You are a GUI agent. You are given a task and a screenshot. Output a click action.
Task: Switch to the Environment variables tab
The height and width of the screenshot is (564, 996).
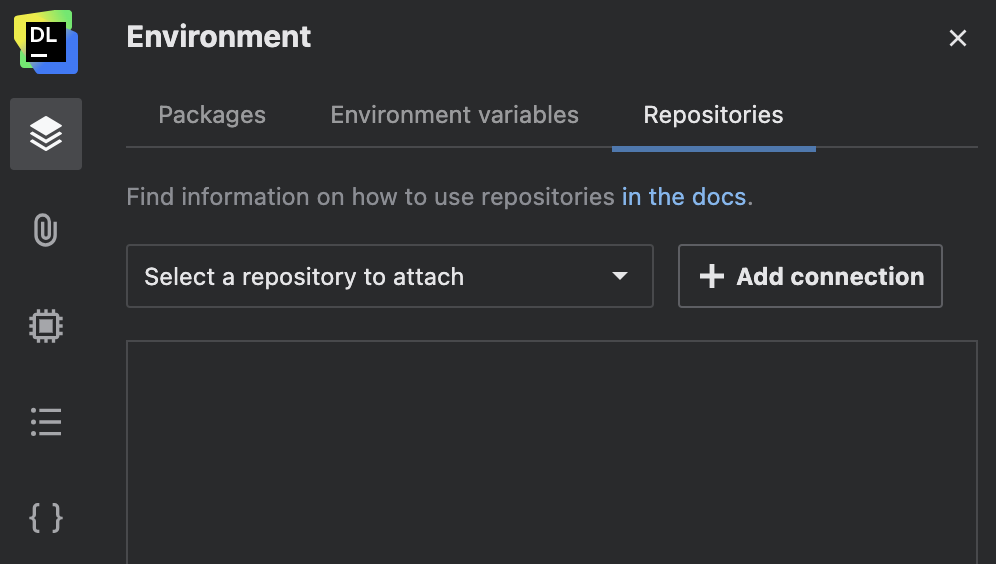454,115
